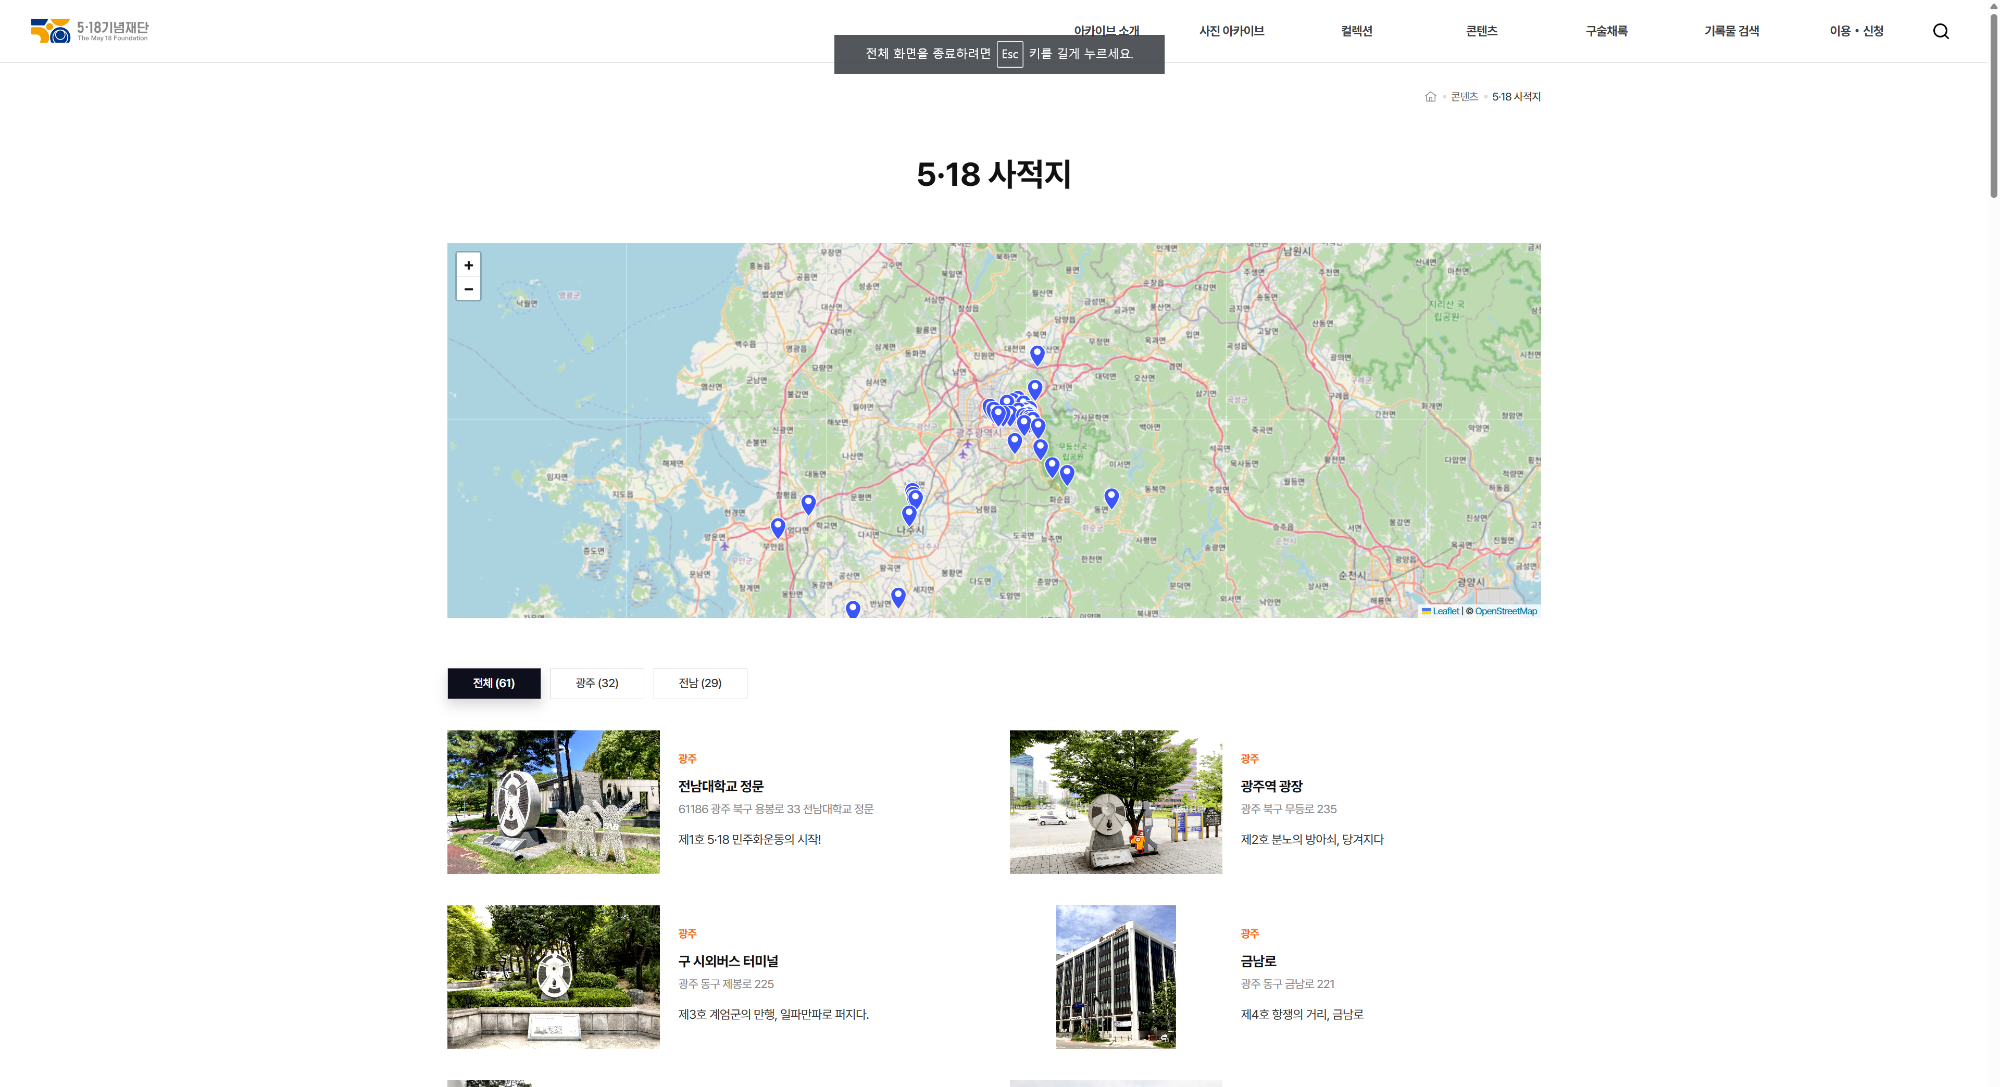
Task: Click the OpenStreetMap attribution link
Action: click(x=1505, y=611)
